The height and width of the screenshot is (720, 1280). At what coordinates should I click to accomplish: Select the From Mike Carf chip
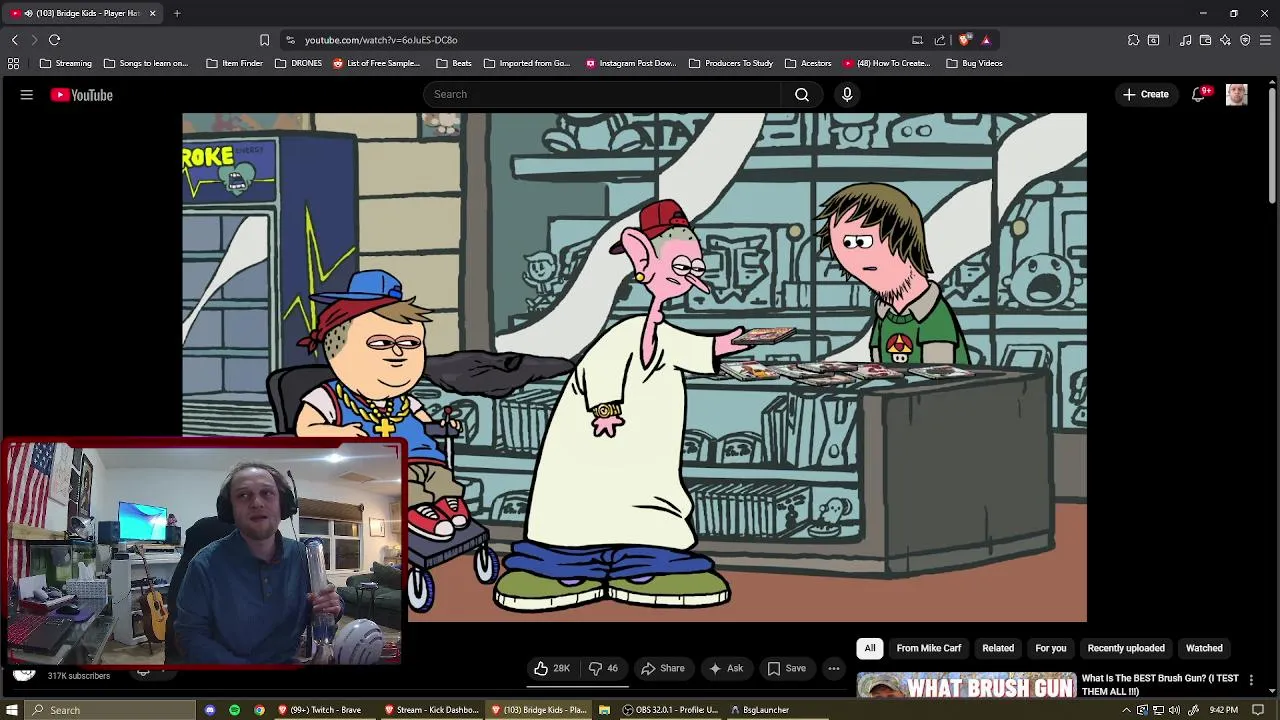point(929,648)
